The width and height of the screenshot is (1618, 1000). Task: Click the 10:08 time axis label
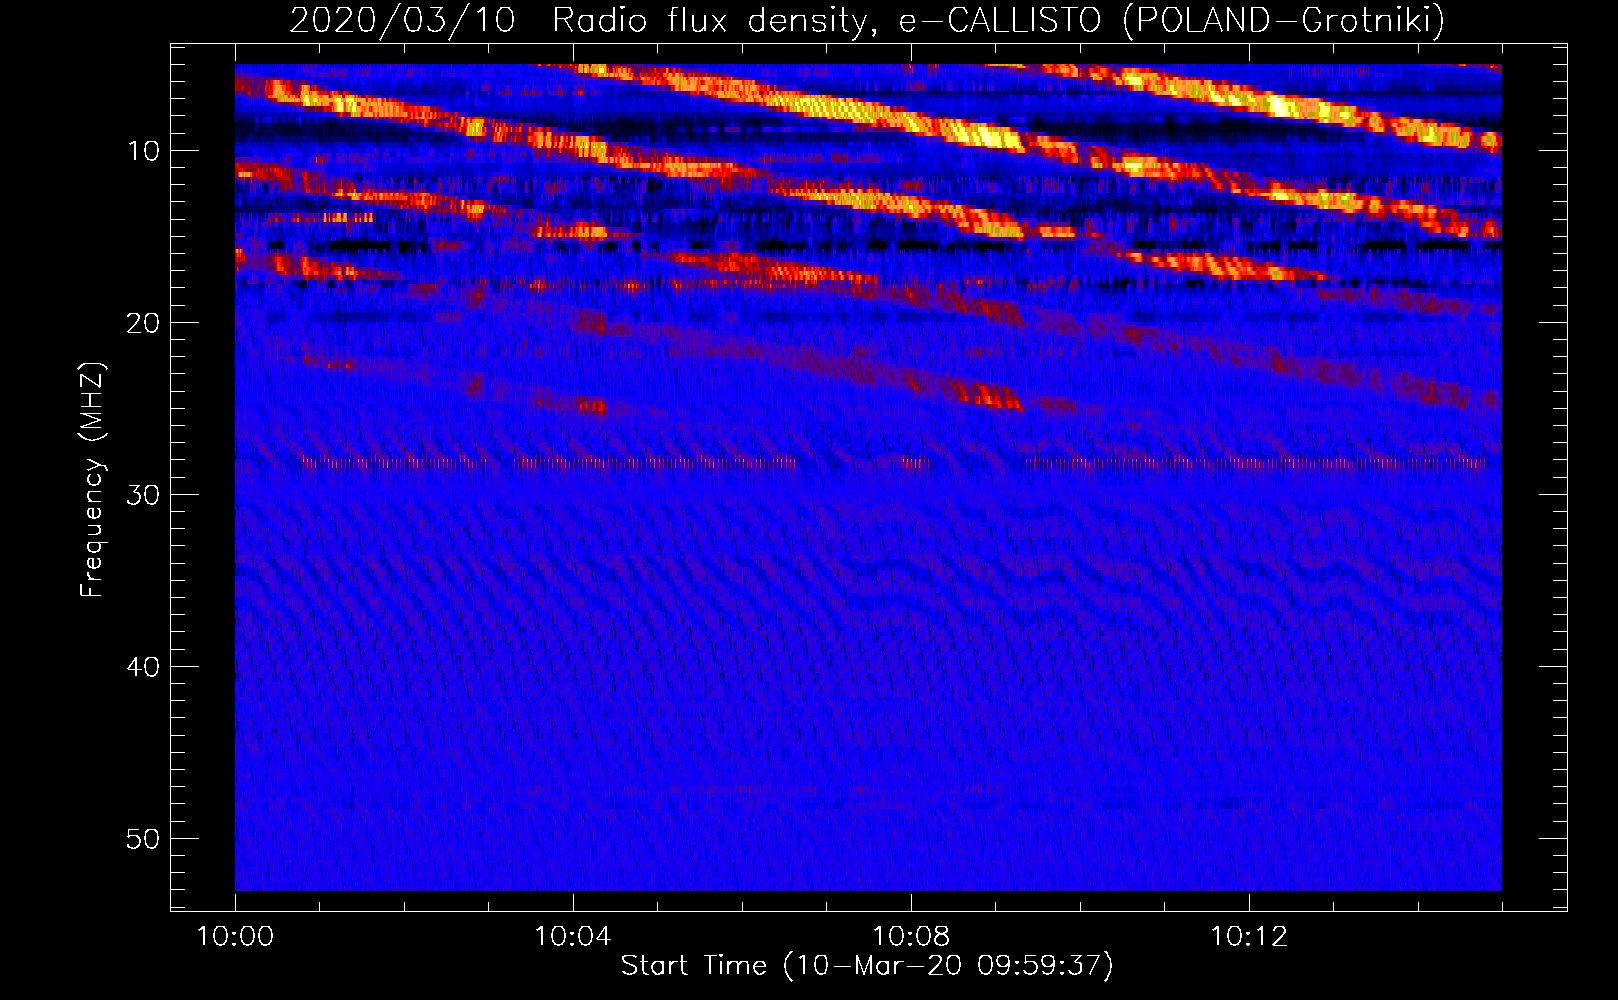pyautogui.click(x=911, y=937)
